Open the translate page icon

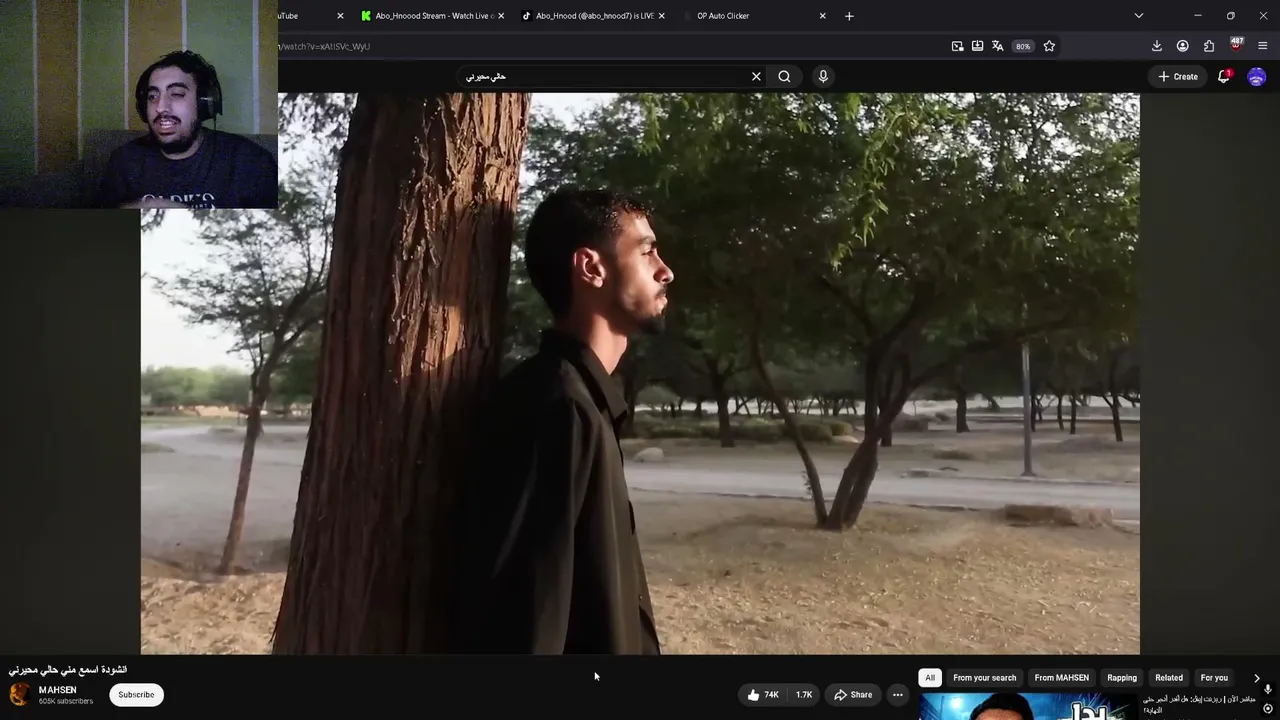pyautogui.click(x=997, y=46)
